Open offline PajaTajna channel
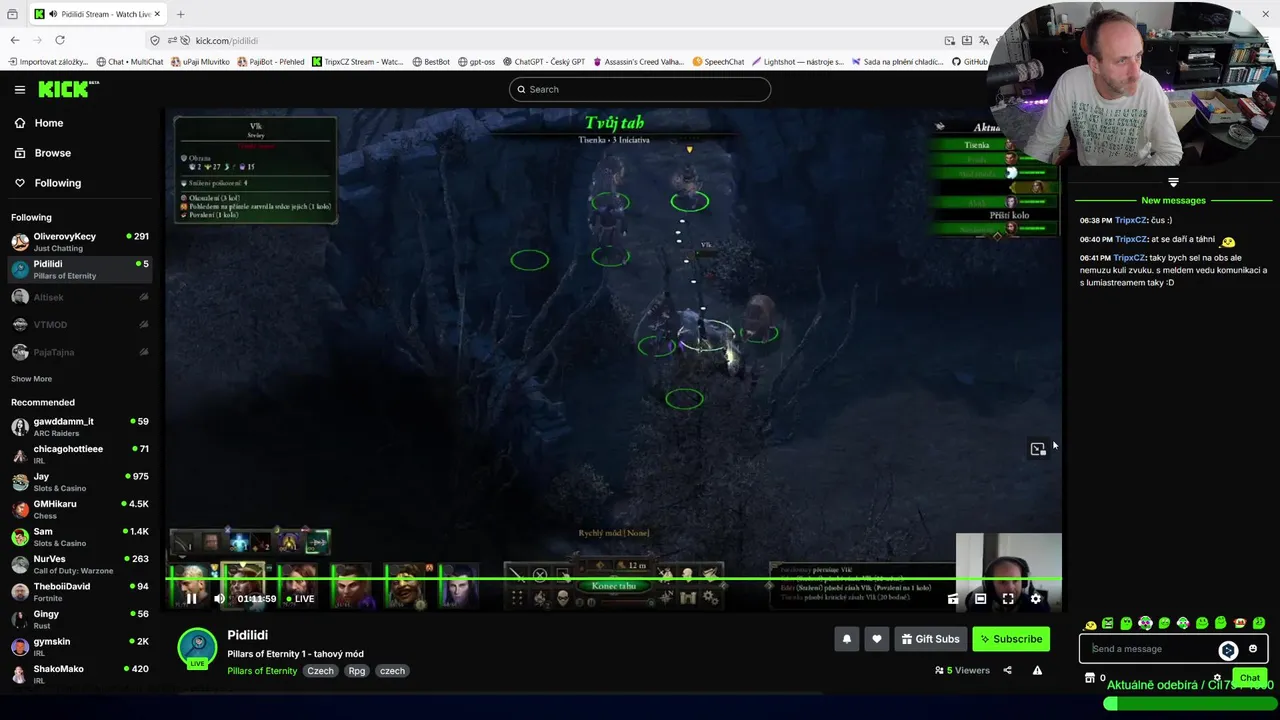Image resolution: width=1280 pixels, height=720 pixels. tap(82, 352)
